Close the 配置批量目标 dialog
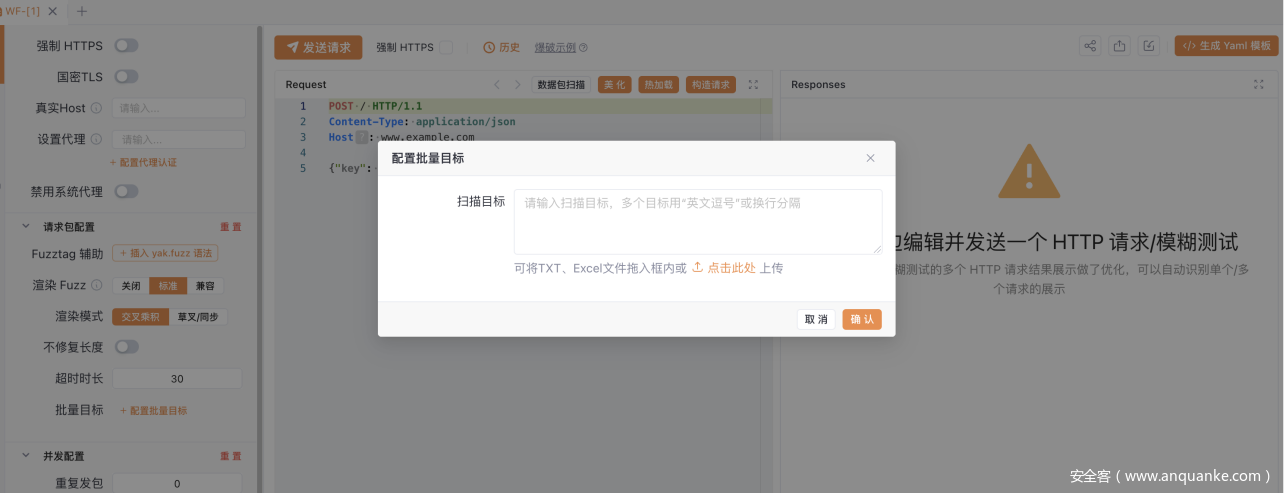The width and height of the screenshot is (1286, 495). tap(870, 158)
